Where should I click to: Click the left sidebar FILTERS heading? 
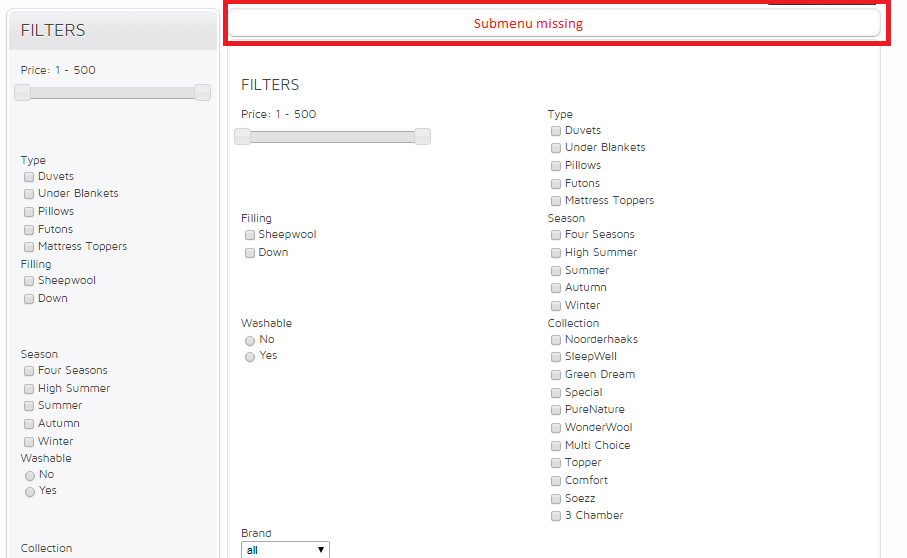click(53, 30)
